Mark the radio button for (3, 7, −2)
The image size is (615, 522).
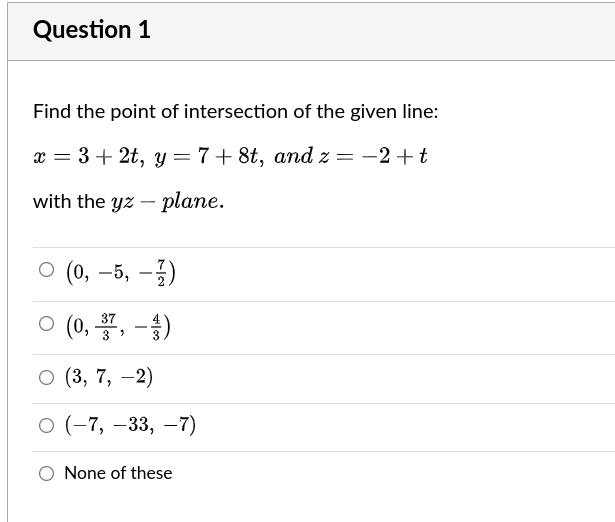(47, 377)
